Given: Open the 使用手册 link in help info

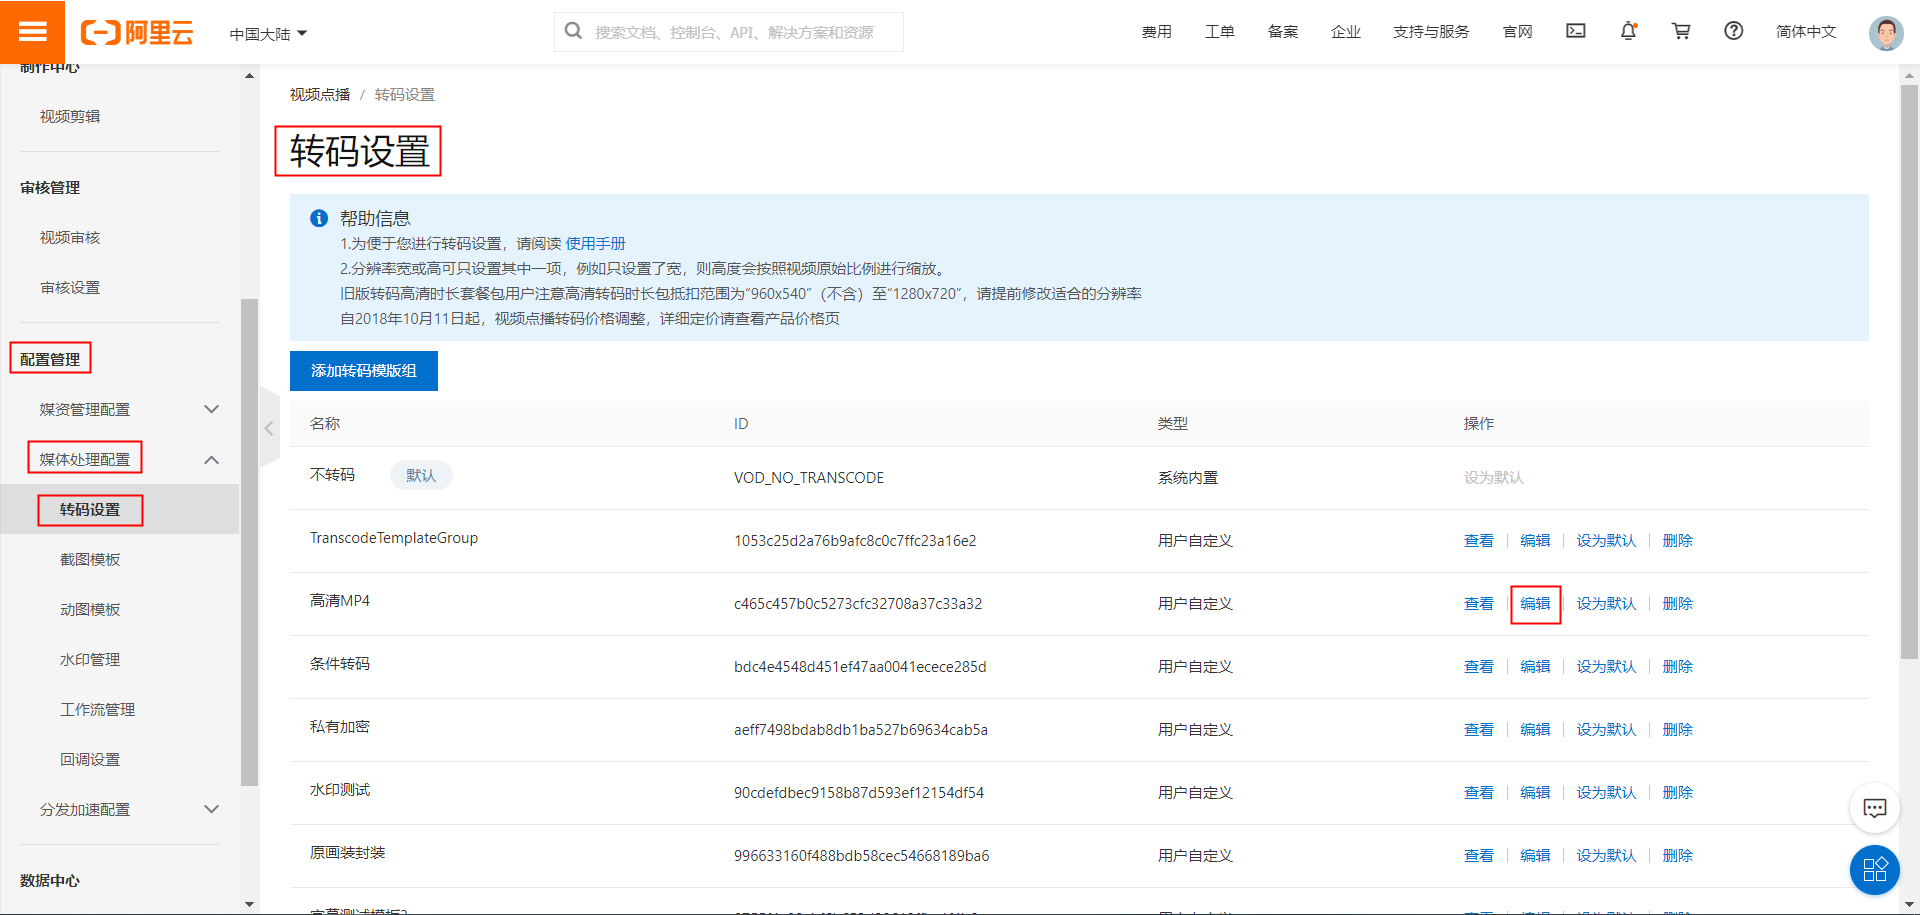Looking at the screenshot, I should coord(595,243).
